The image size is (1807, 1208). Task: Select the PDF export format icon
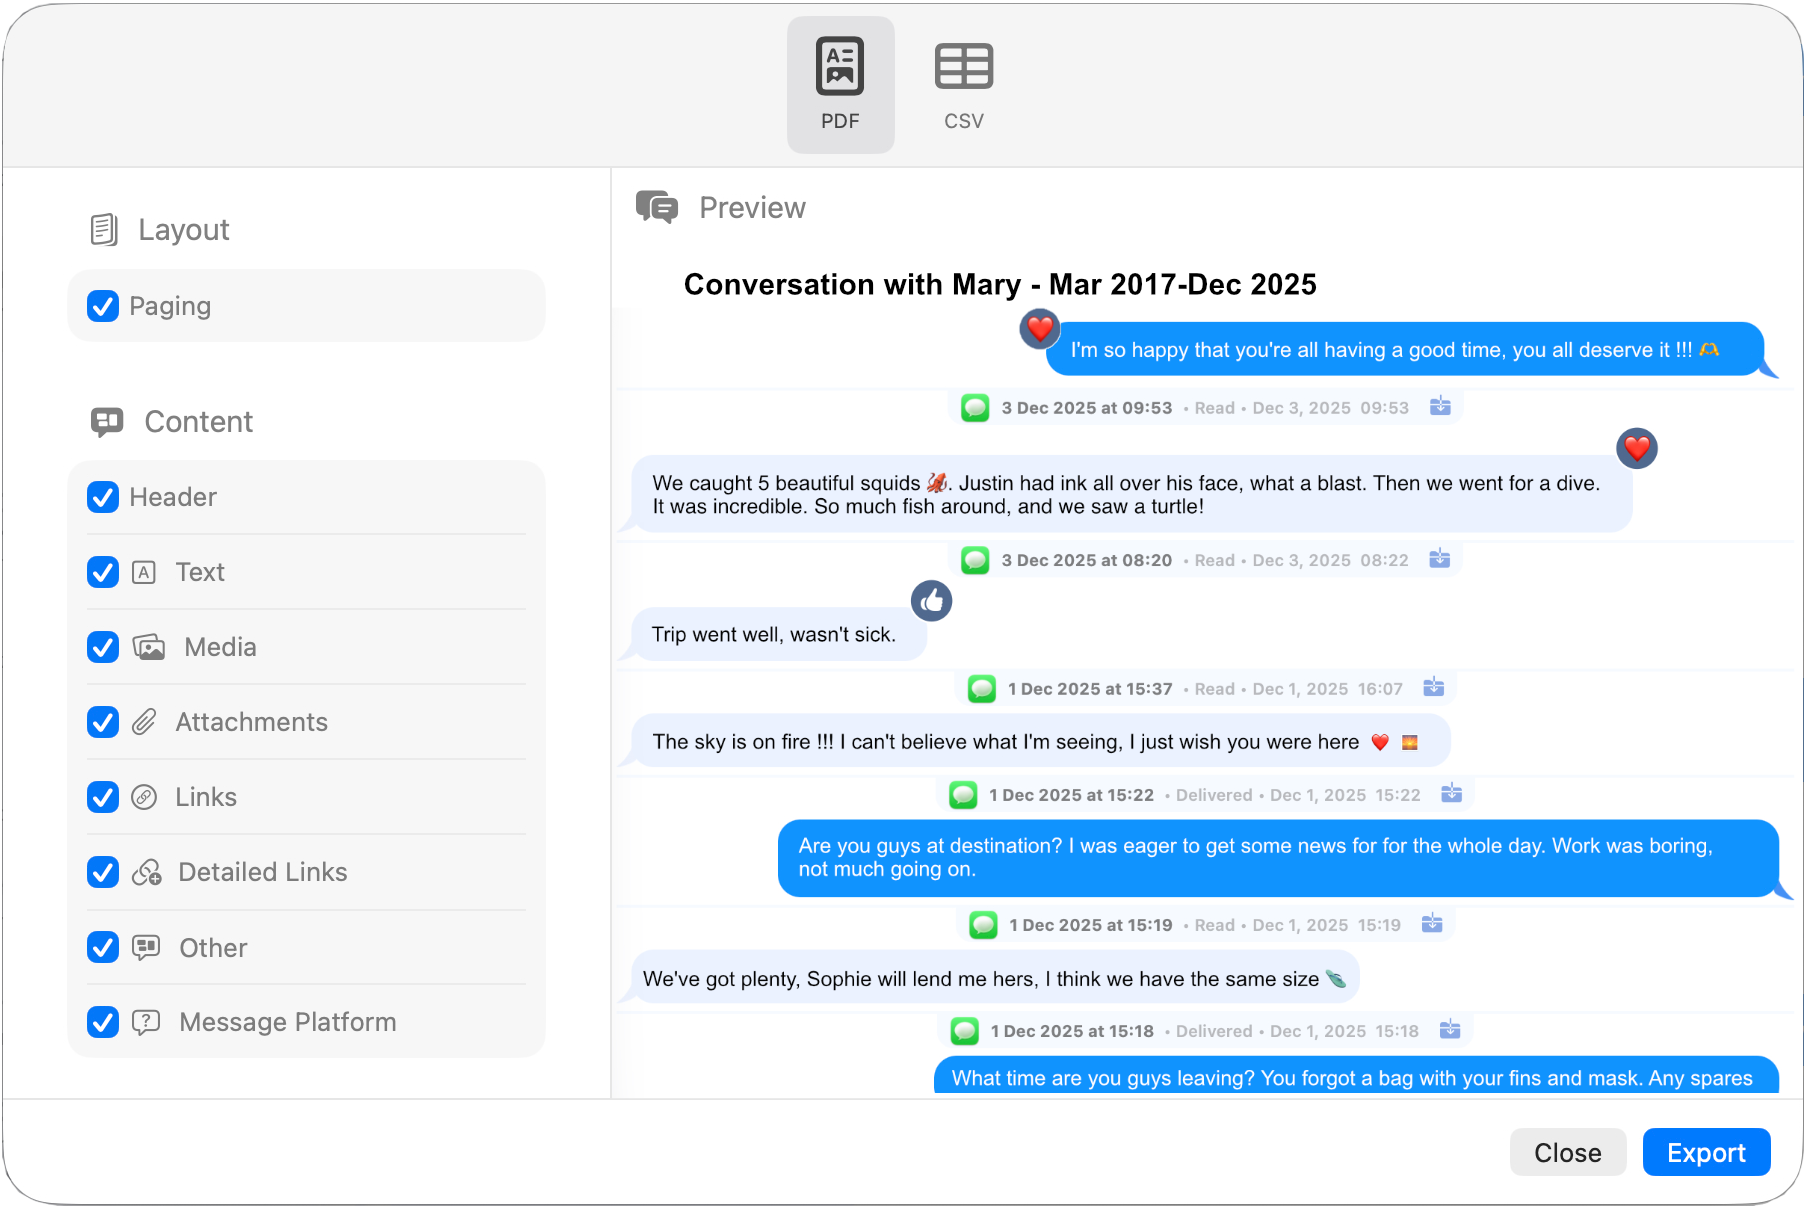[839, 67]
